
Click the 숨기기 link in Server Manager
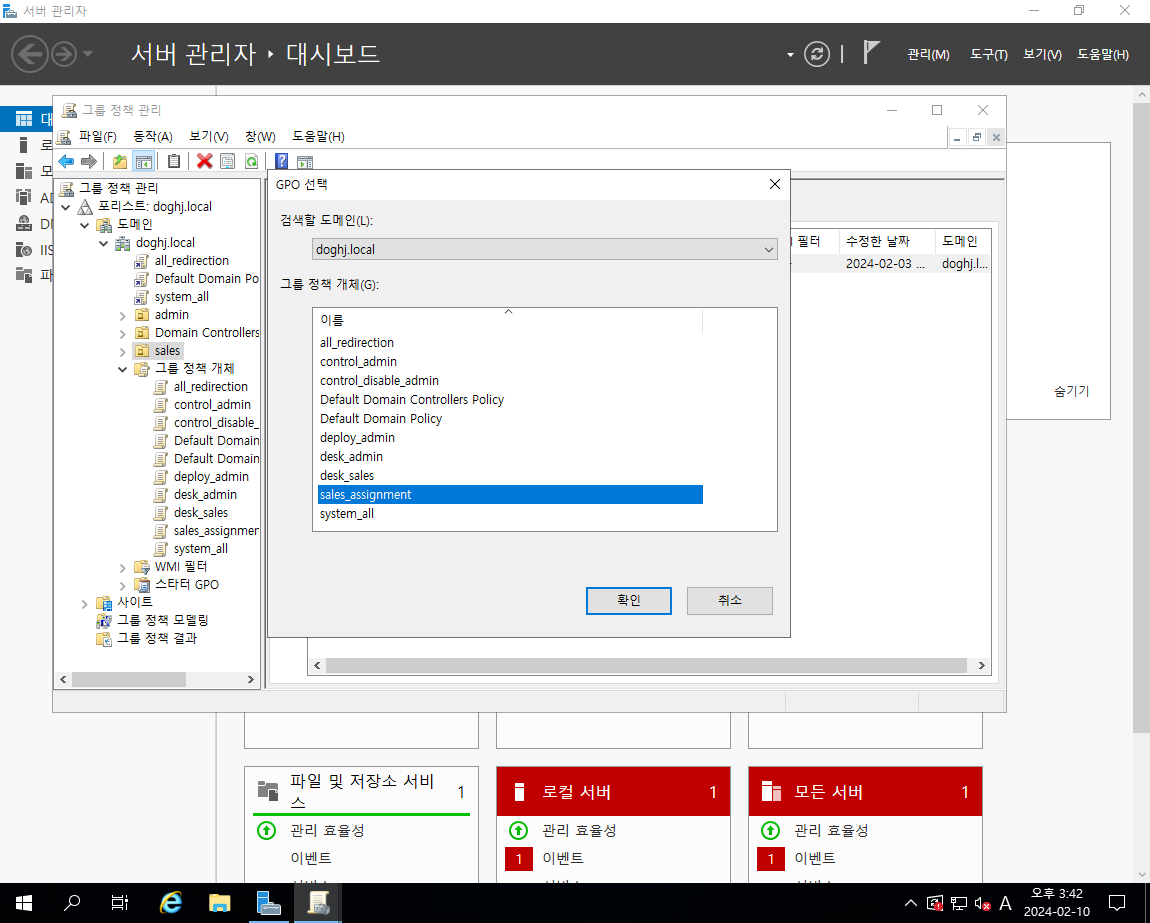(1072, 391)
